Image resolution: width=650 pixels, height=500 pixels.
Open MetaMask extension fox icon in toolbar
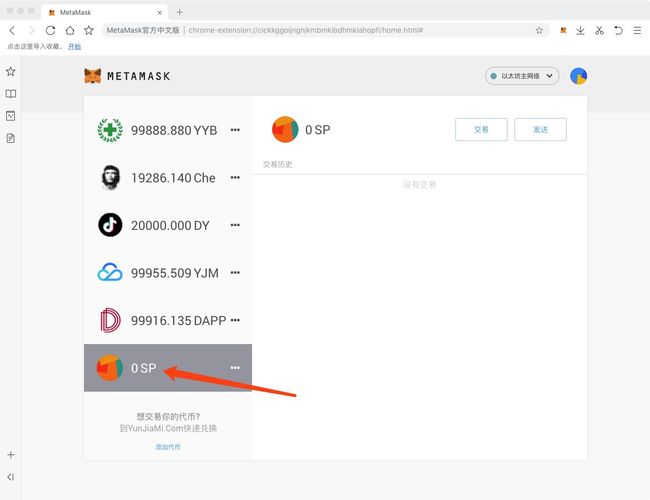point(563,30)
